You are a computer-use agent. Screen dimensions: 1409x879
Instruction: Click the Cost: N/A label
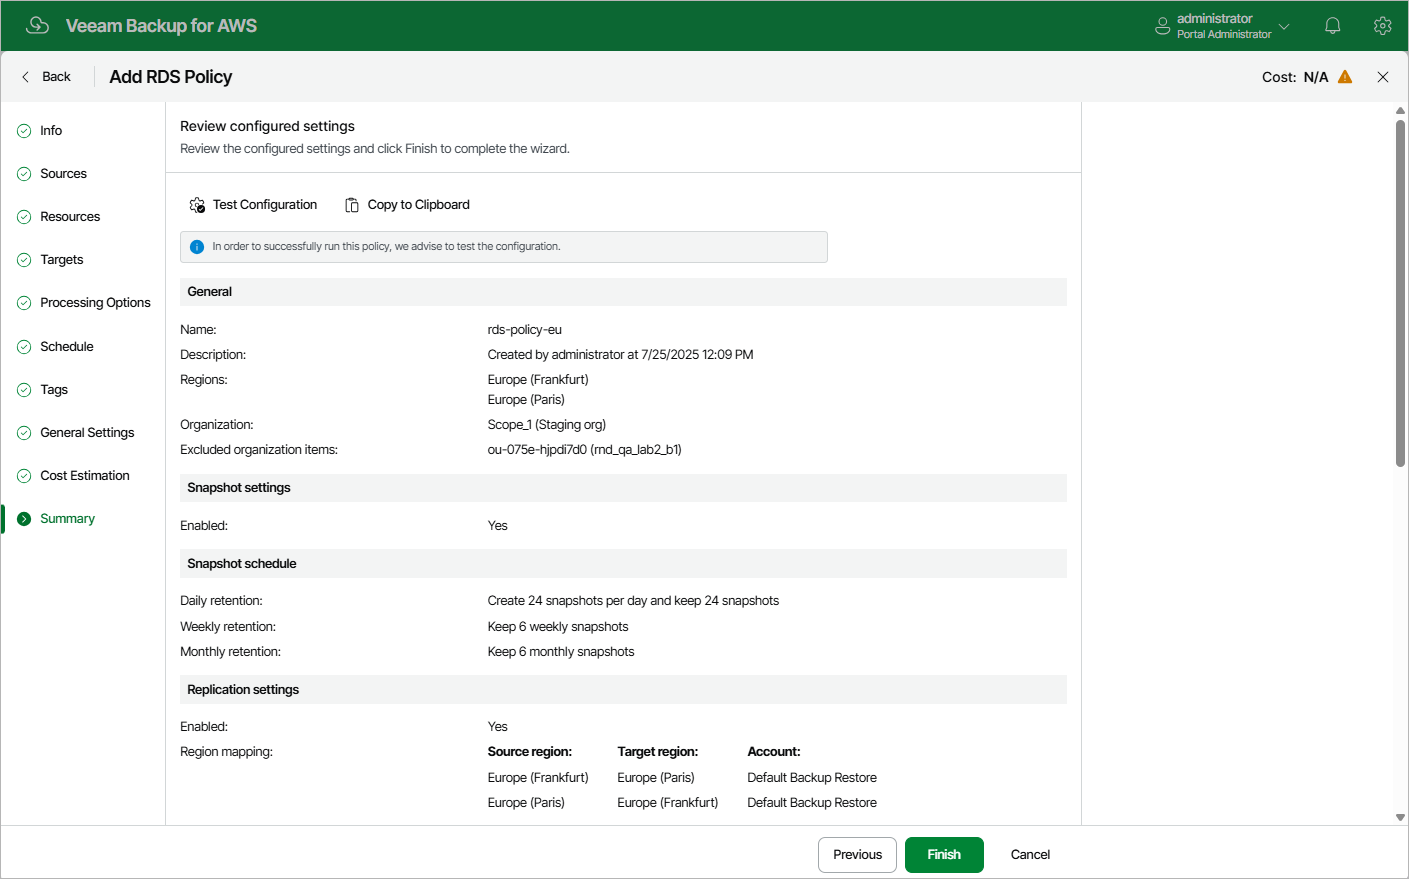pos(1295,77)
